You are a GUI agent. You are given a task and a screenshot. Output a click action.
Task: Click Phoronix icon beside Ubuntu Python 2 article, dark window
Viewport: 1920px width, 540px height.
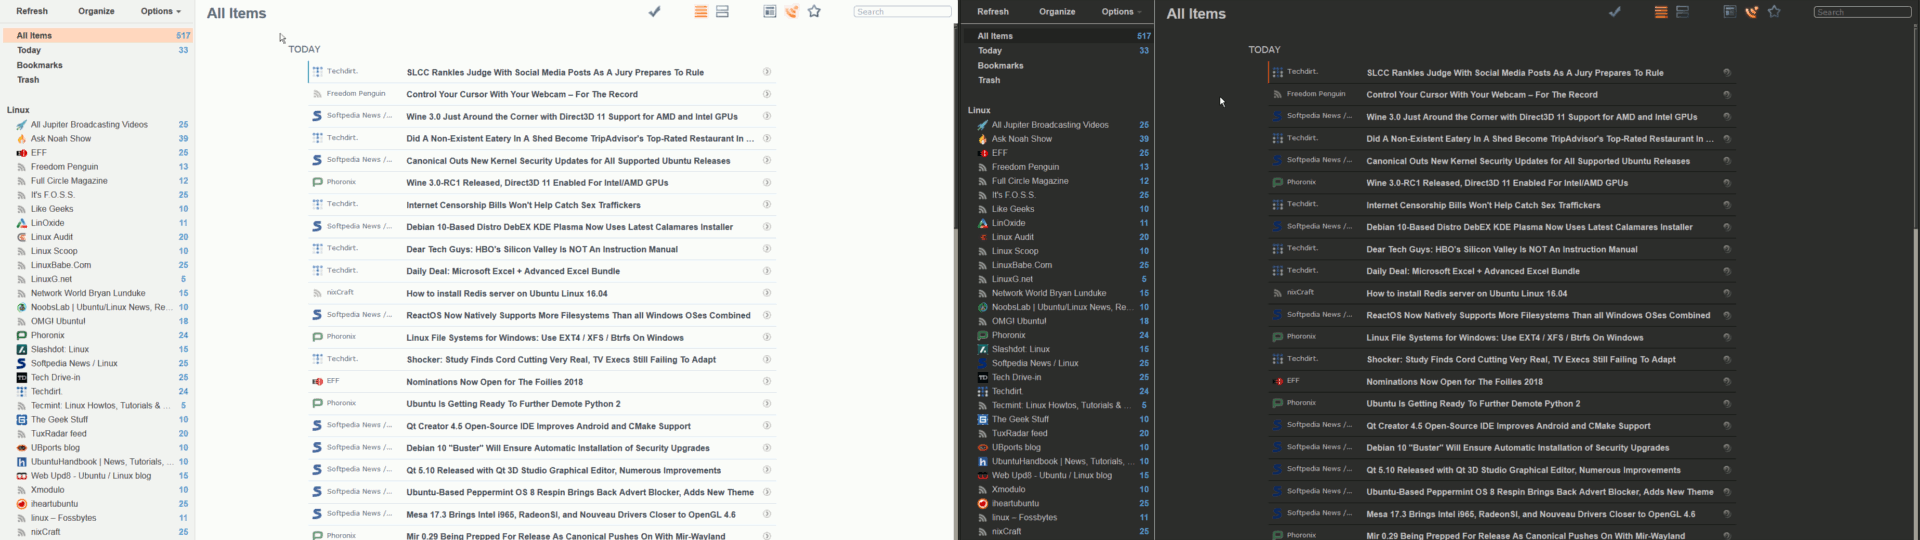click(1277, 403)
